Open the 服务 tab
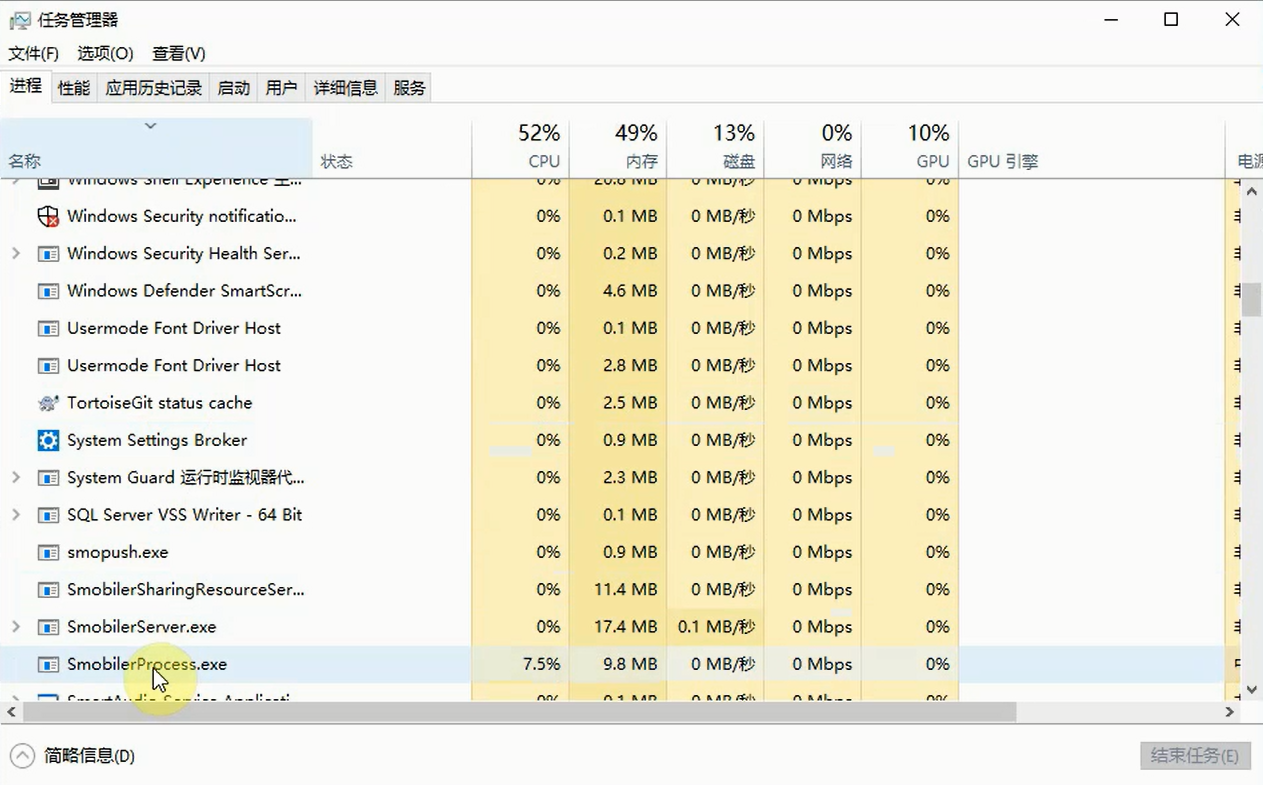The width and height of the screenshot is (1263, 785). tap(410, 88)
